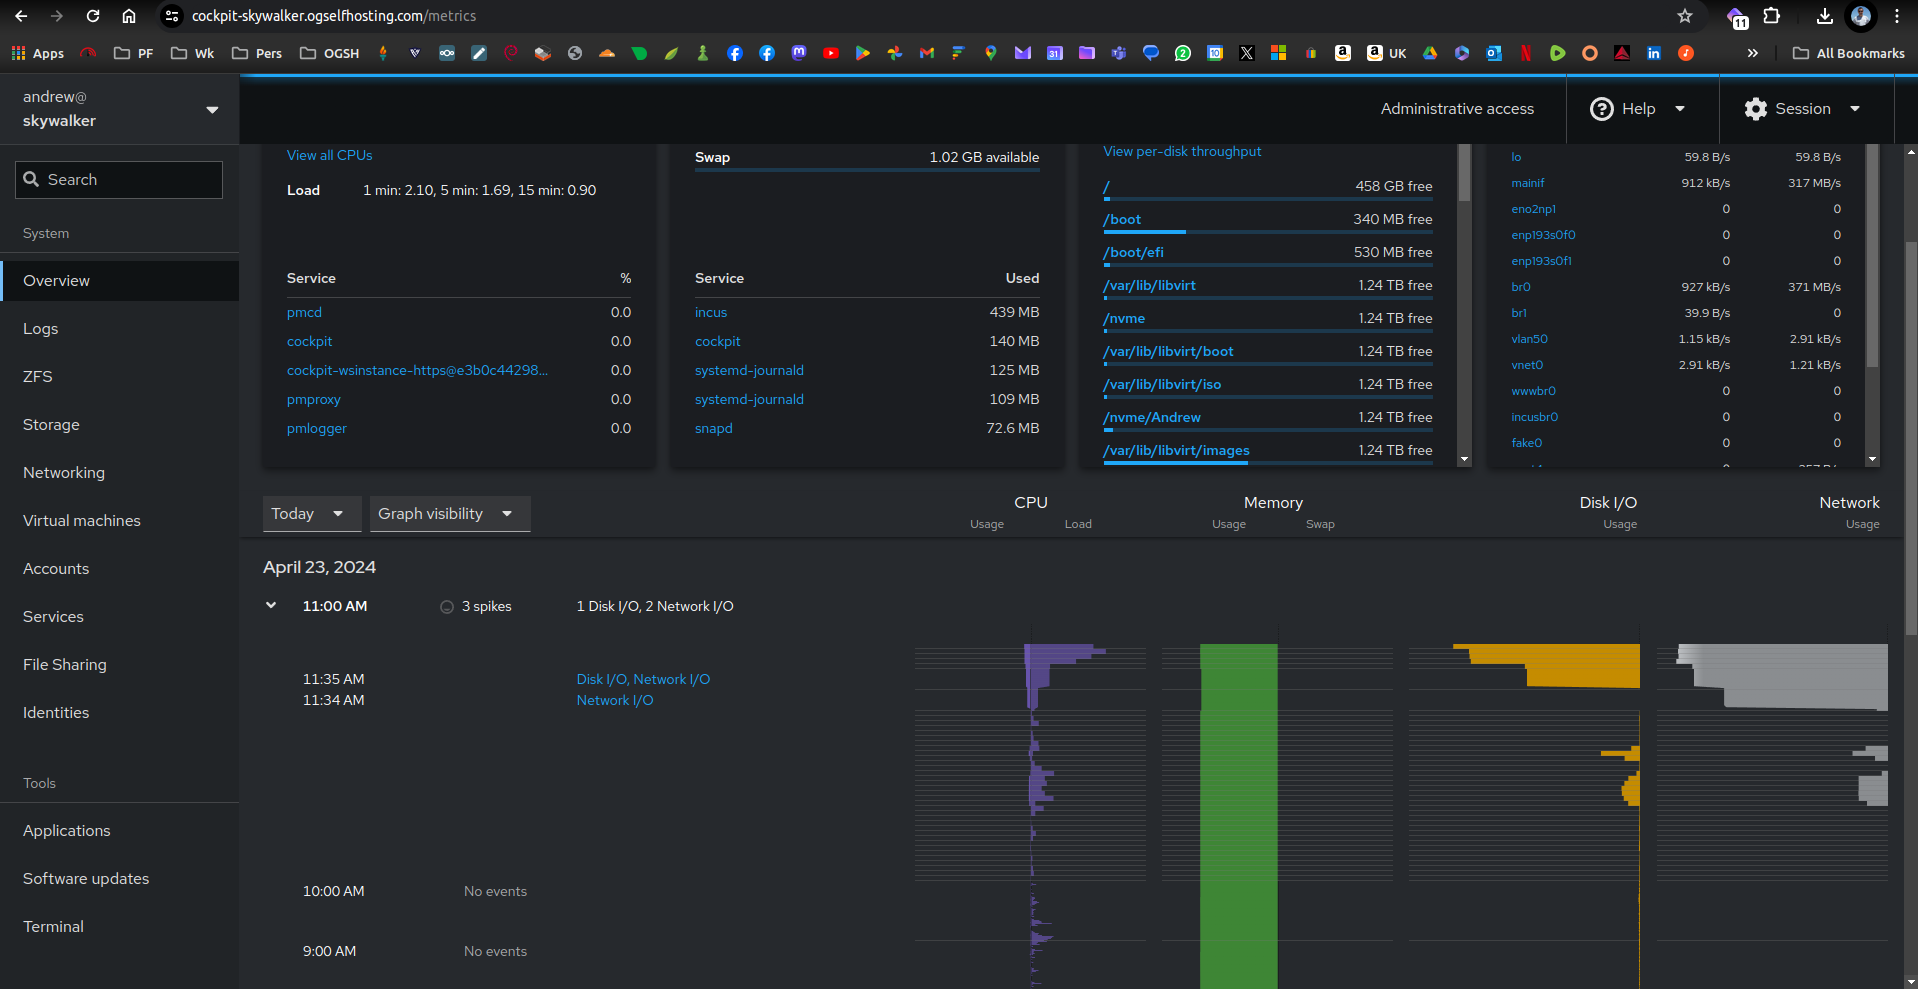The image size is (1918, 989).
Task: Open the browser Extensions puzzle icon
Action: 1772,16
